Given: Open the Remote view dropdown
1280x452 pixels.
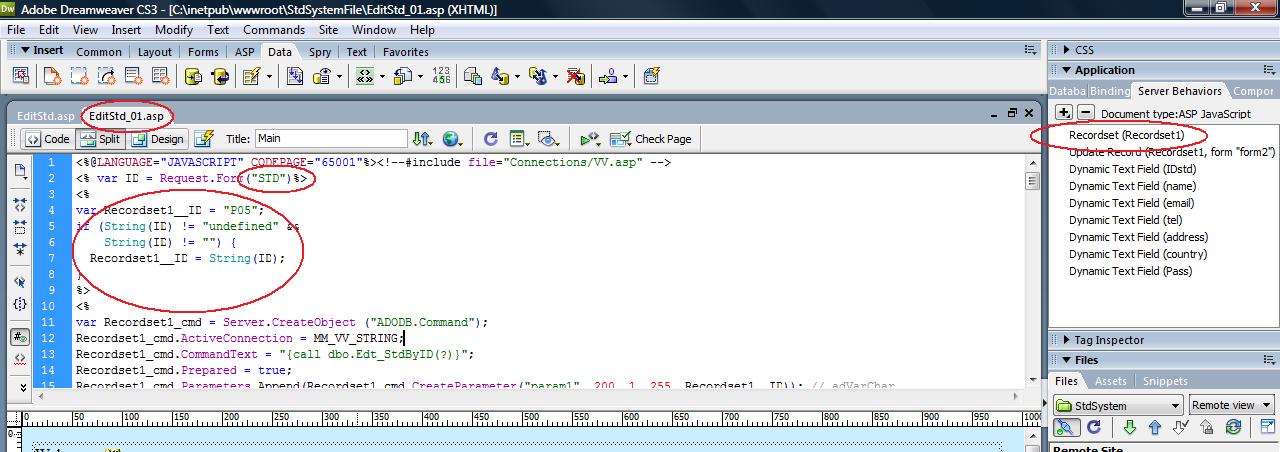Looking at the screenshot, I should pos(1231,405).
